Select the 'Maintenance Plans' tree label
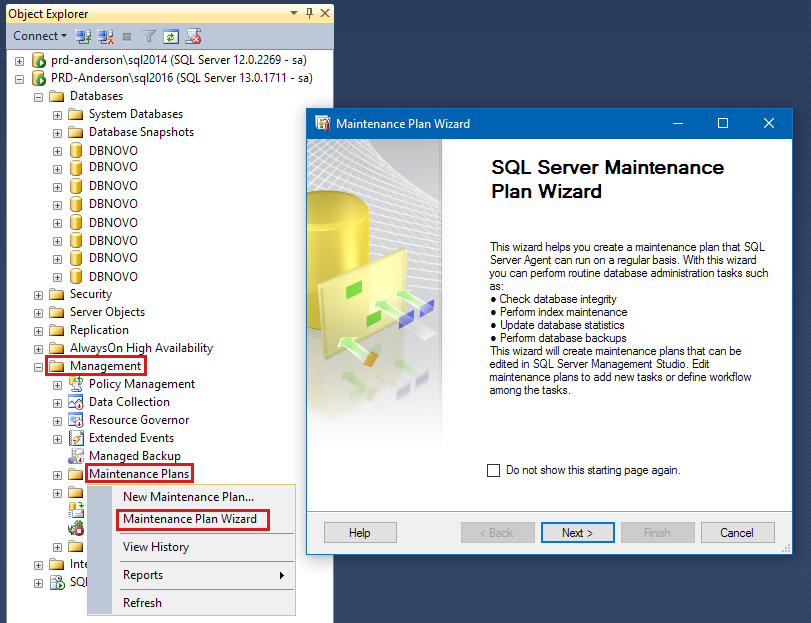 coord(139,474)
